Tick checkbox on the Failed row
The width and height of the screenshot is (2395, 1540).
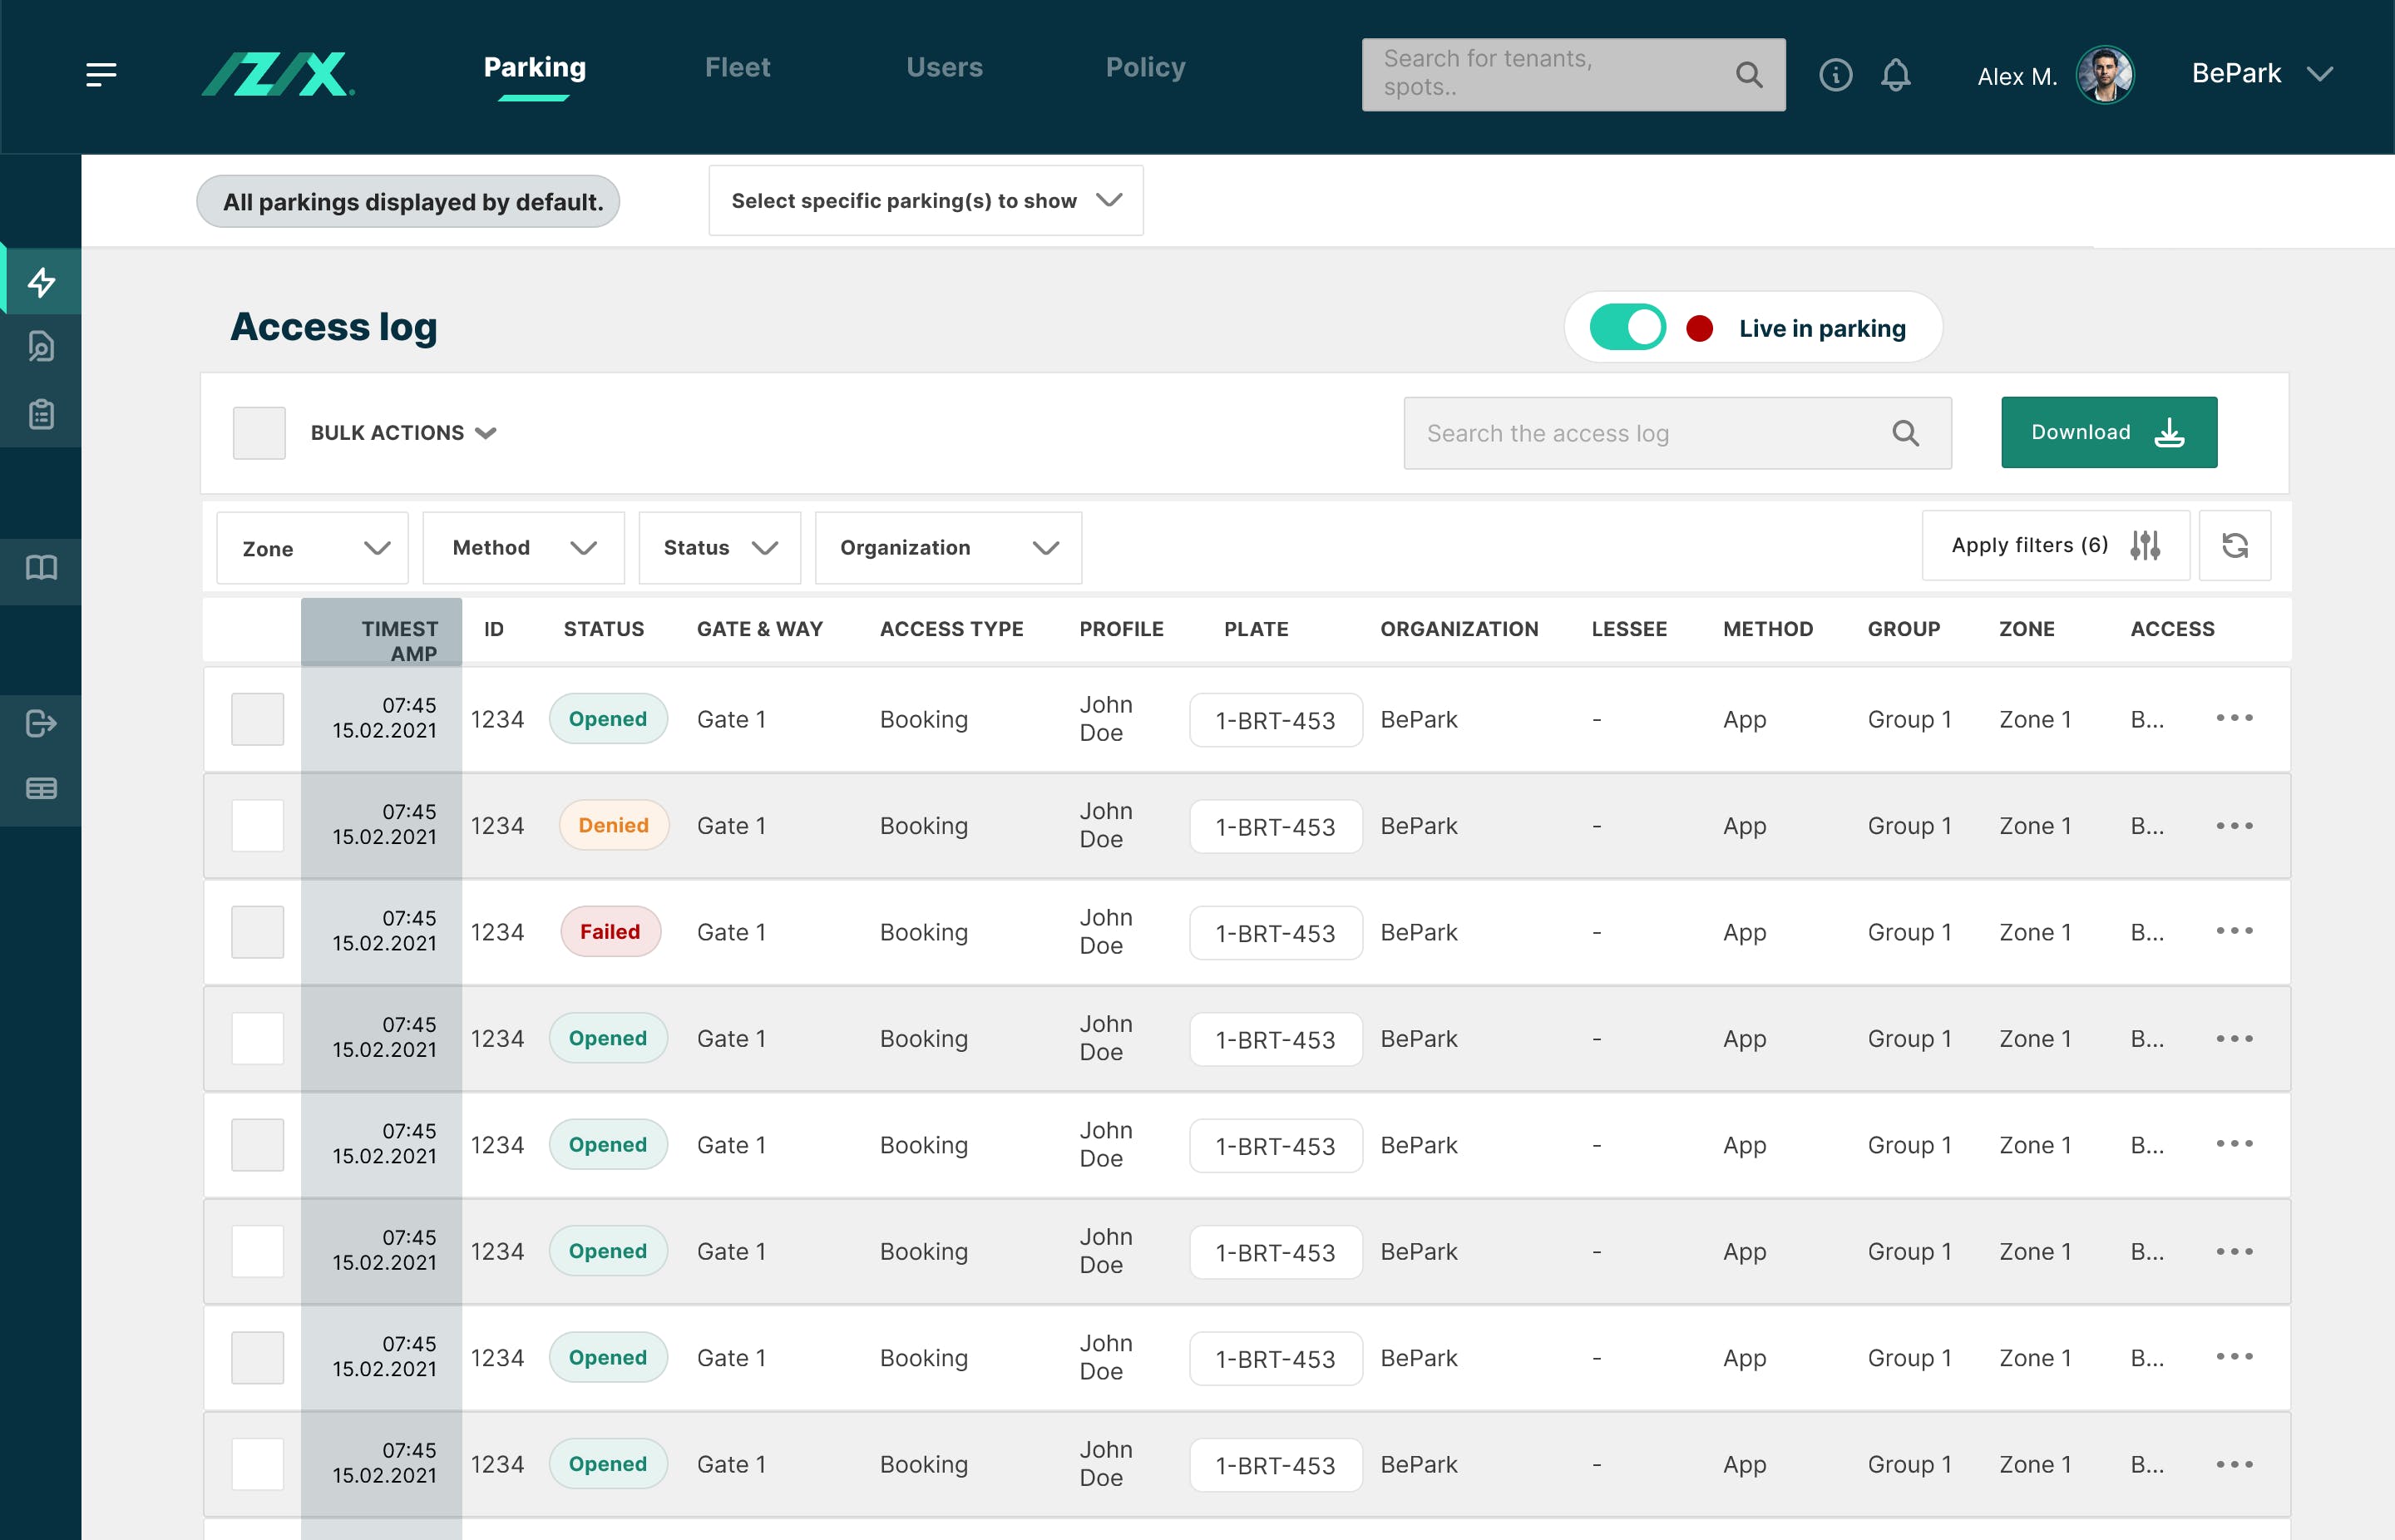pos(258,932)
